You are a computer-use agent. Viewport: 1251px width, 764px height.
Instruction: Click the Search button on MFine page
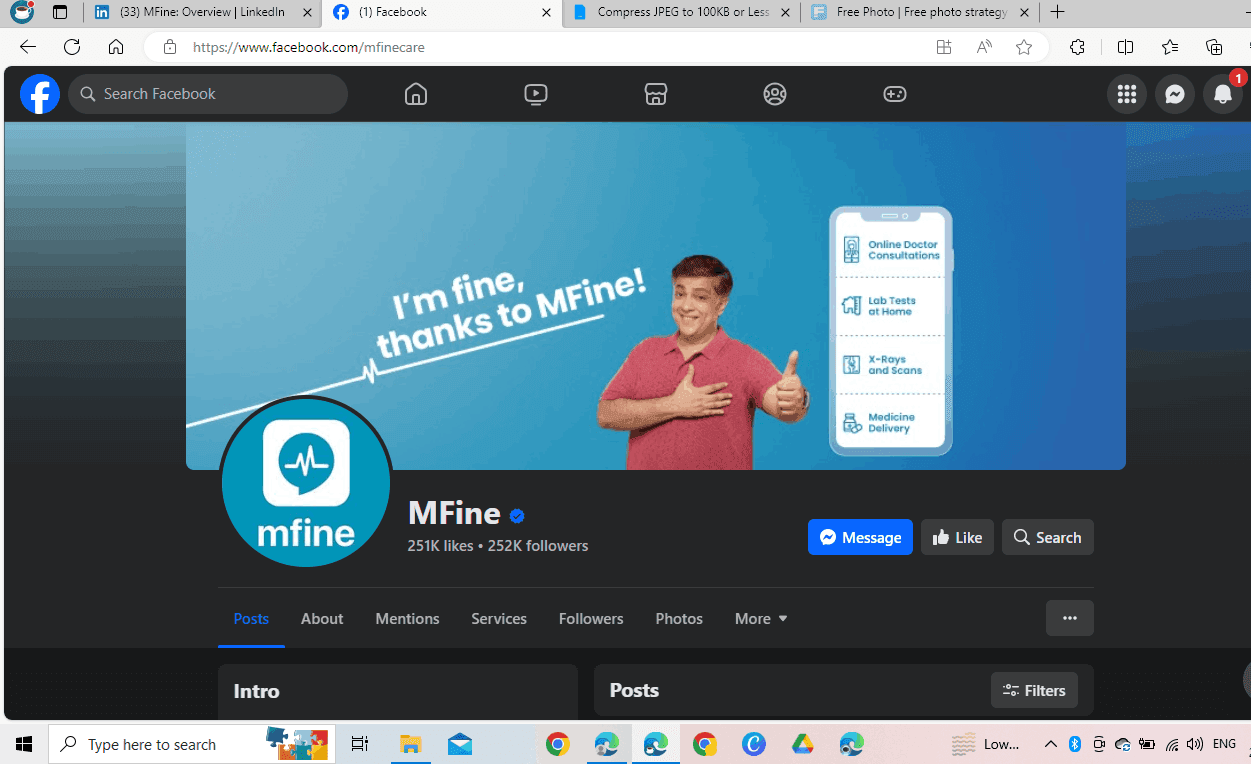click(1047, 537)
